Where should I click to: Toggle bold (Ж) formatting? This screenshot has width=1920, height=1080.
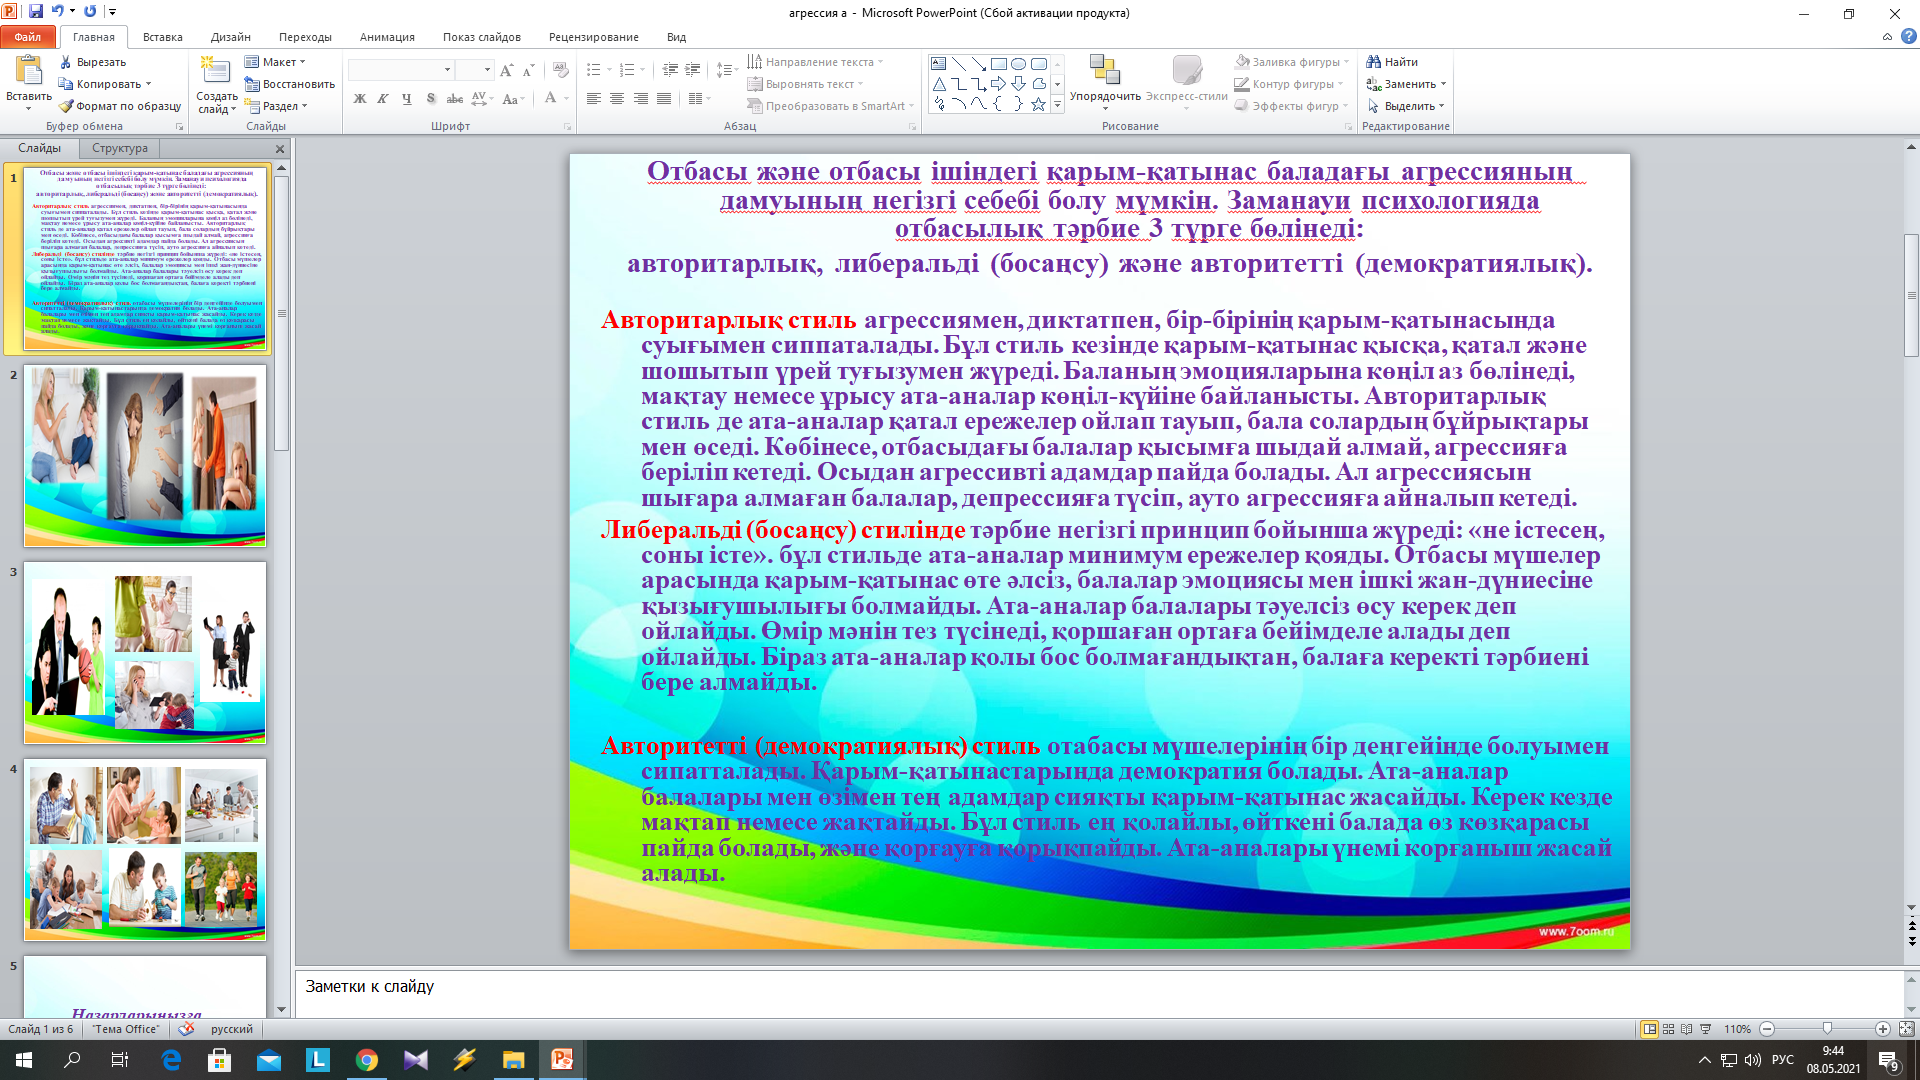pos(360,98)
